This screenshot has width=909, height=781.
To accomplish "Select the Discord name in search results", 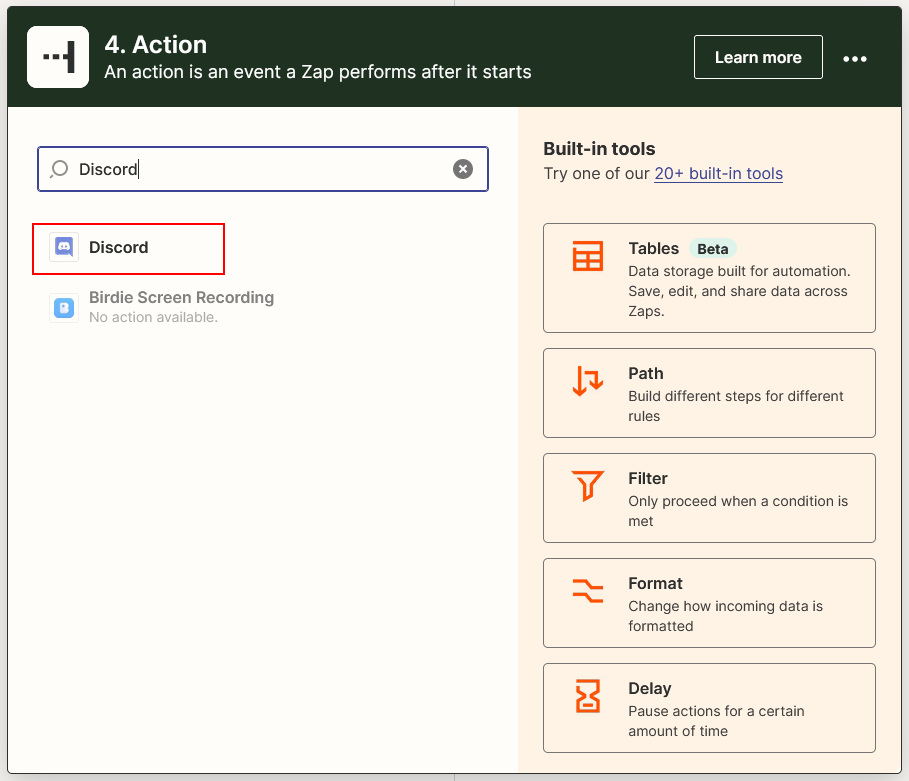I will click(x=118, y=247).
